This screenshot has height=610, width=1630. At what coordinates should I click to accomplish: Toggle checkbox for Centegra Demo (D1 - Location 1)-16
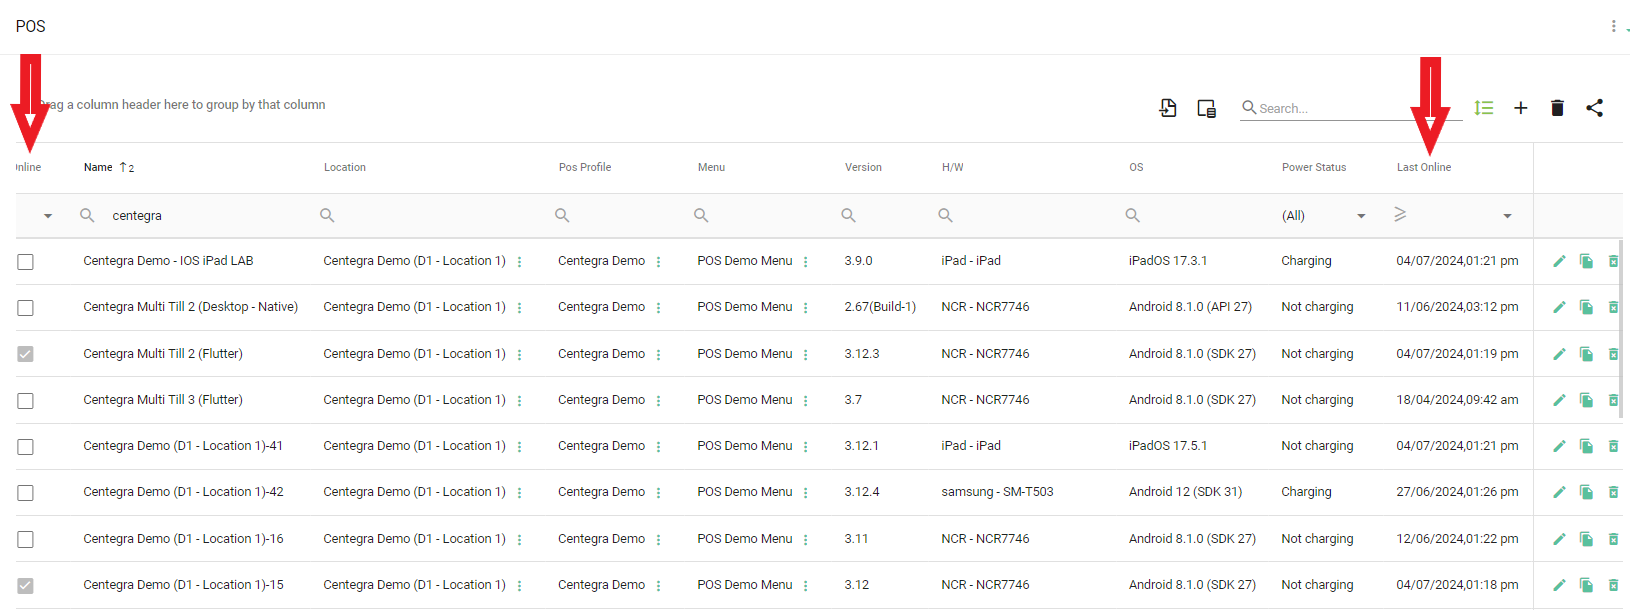26,540
